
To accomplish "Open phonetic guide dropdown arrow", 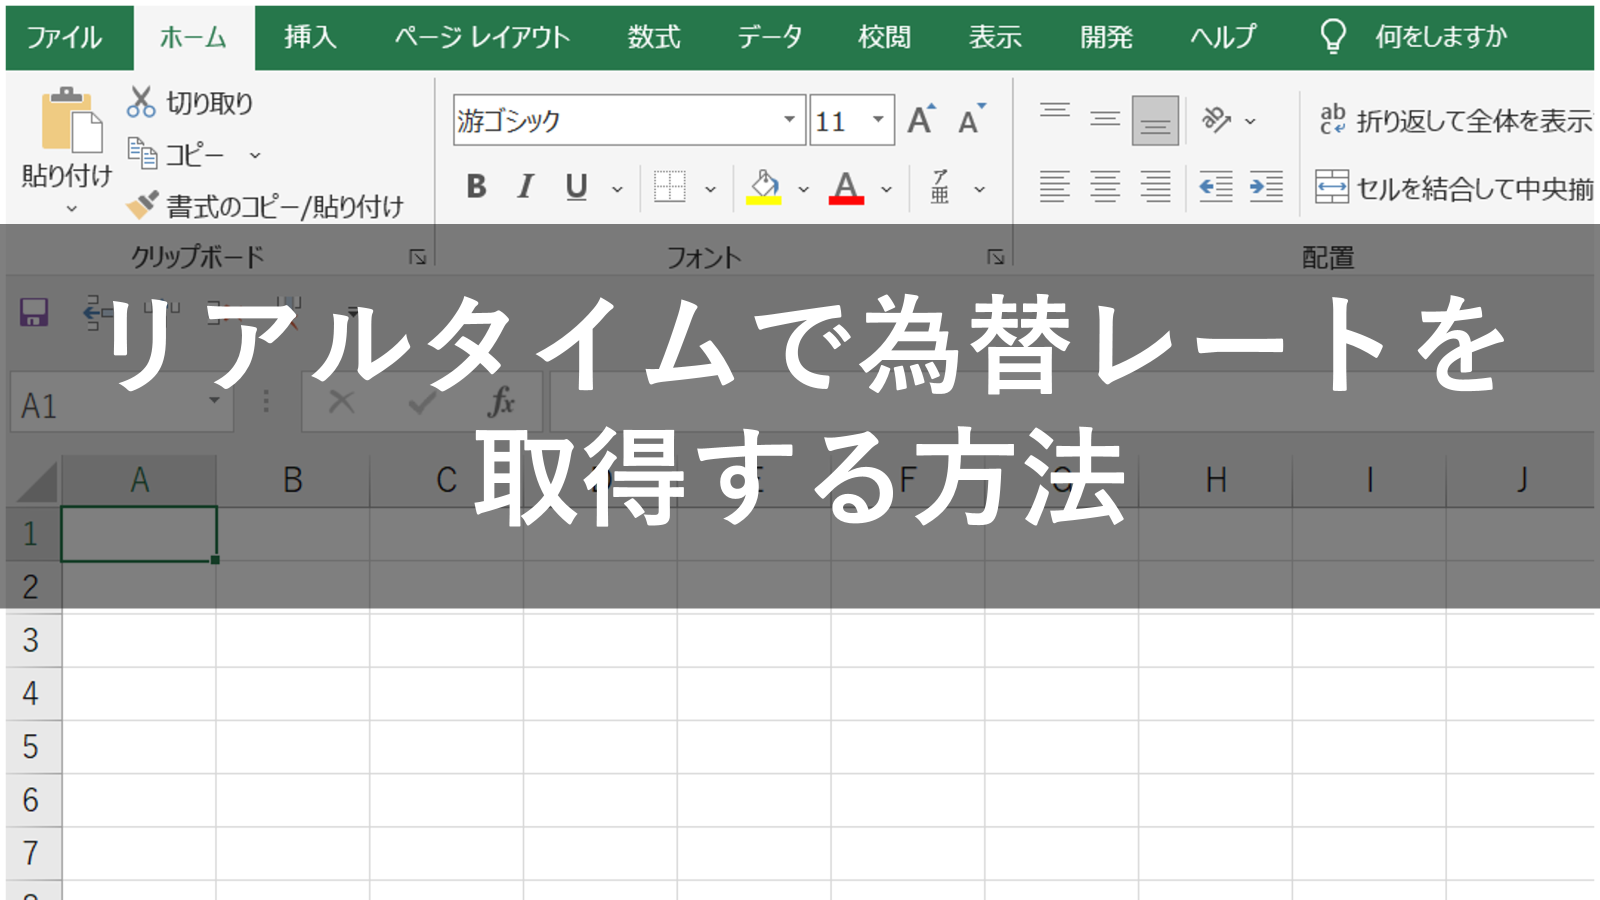I will [980, 189].
